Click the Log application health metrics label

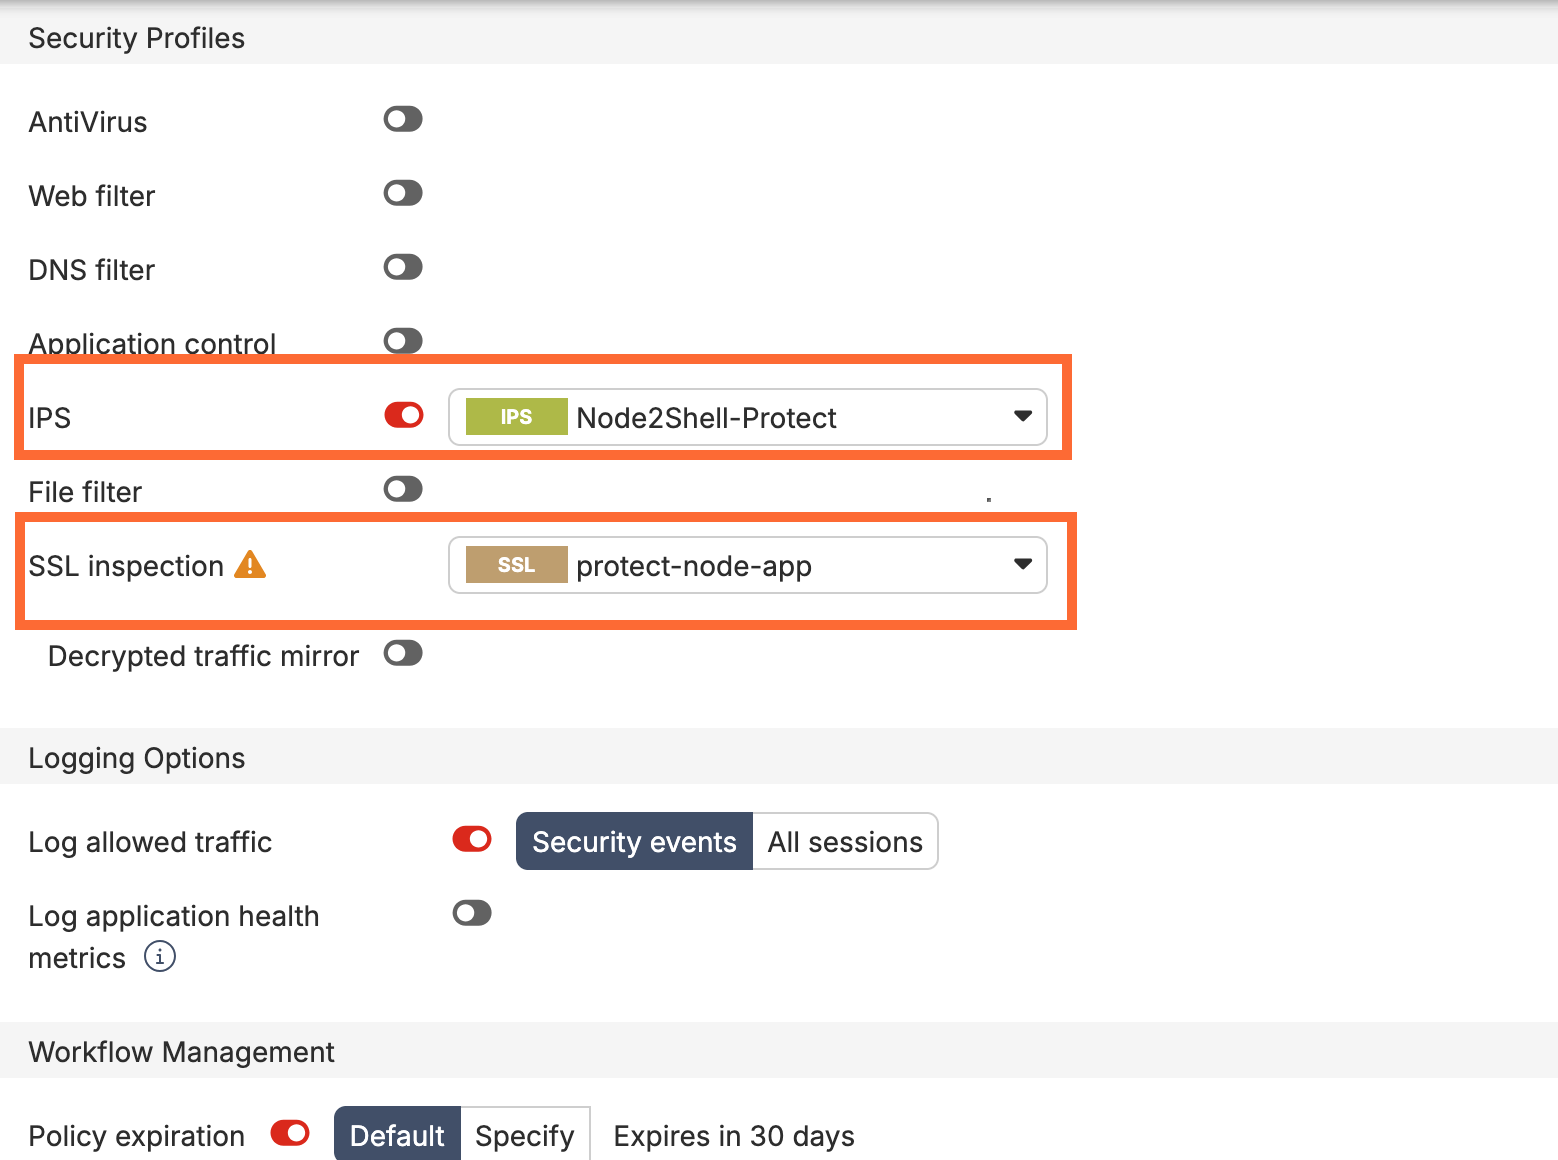[x=174, y=937]
